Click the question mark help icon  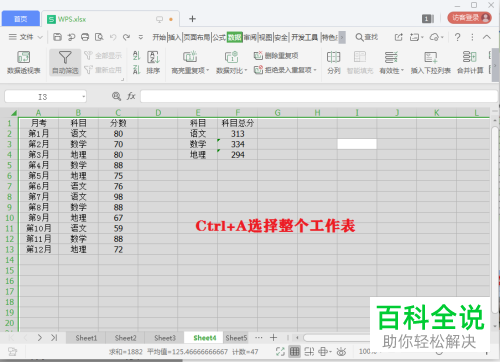(458, 37)
